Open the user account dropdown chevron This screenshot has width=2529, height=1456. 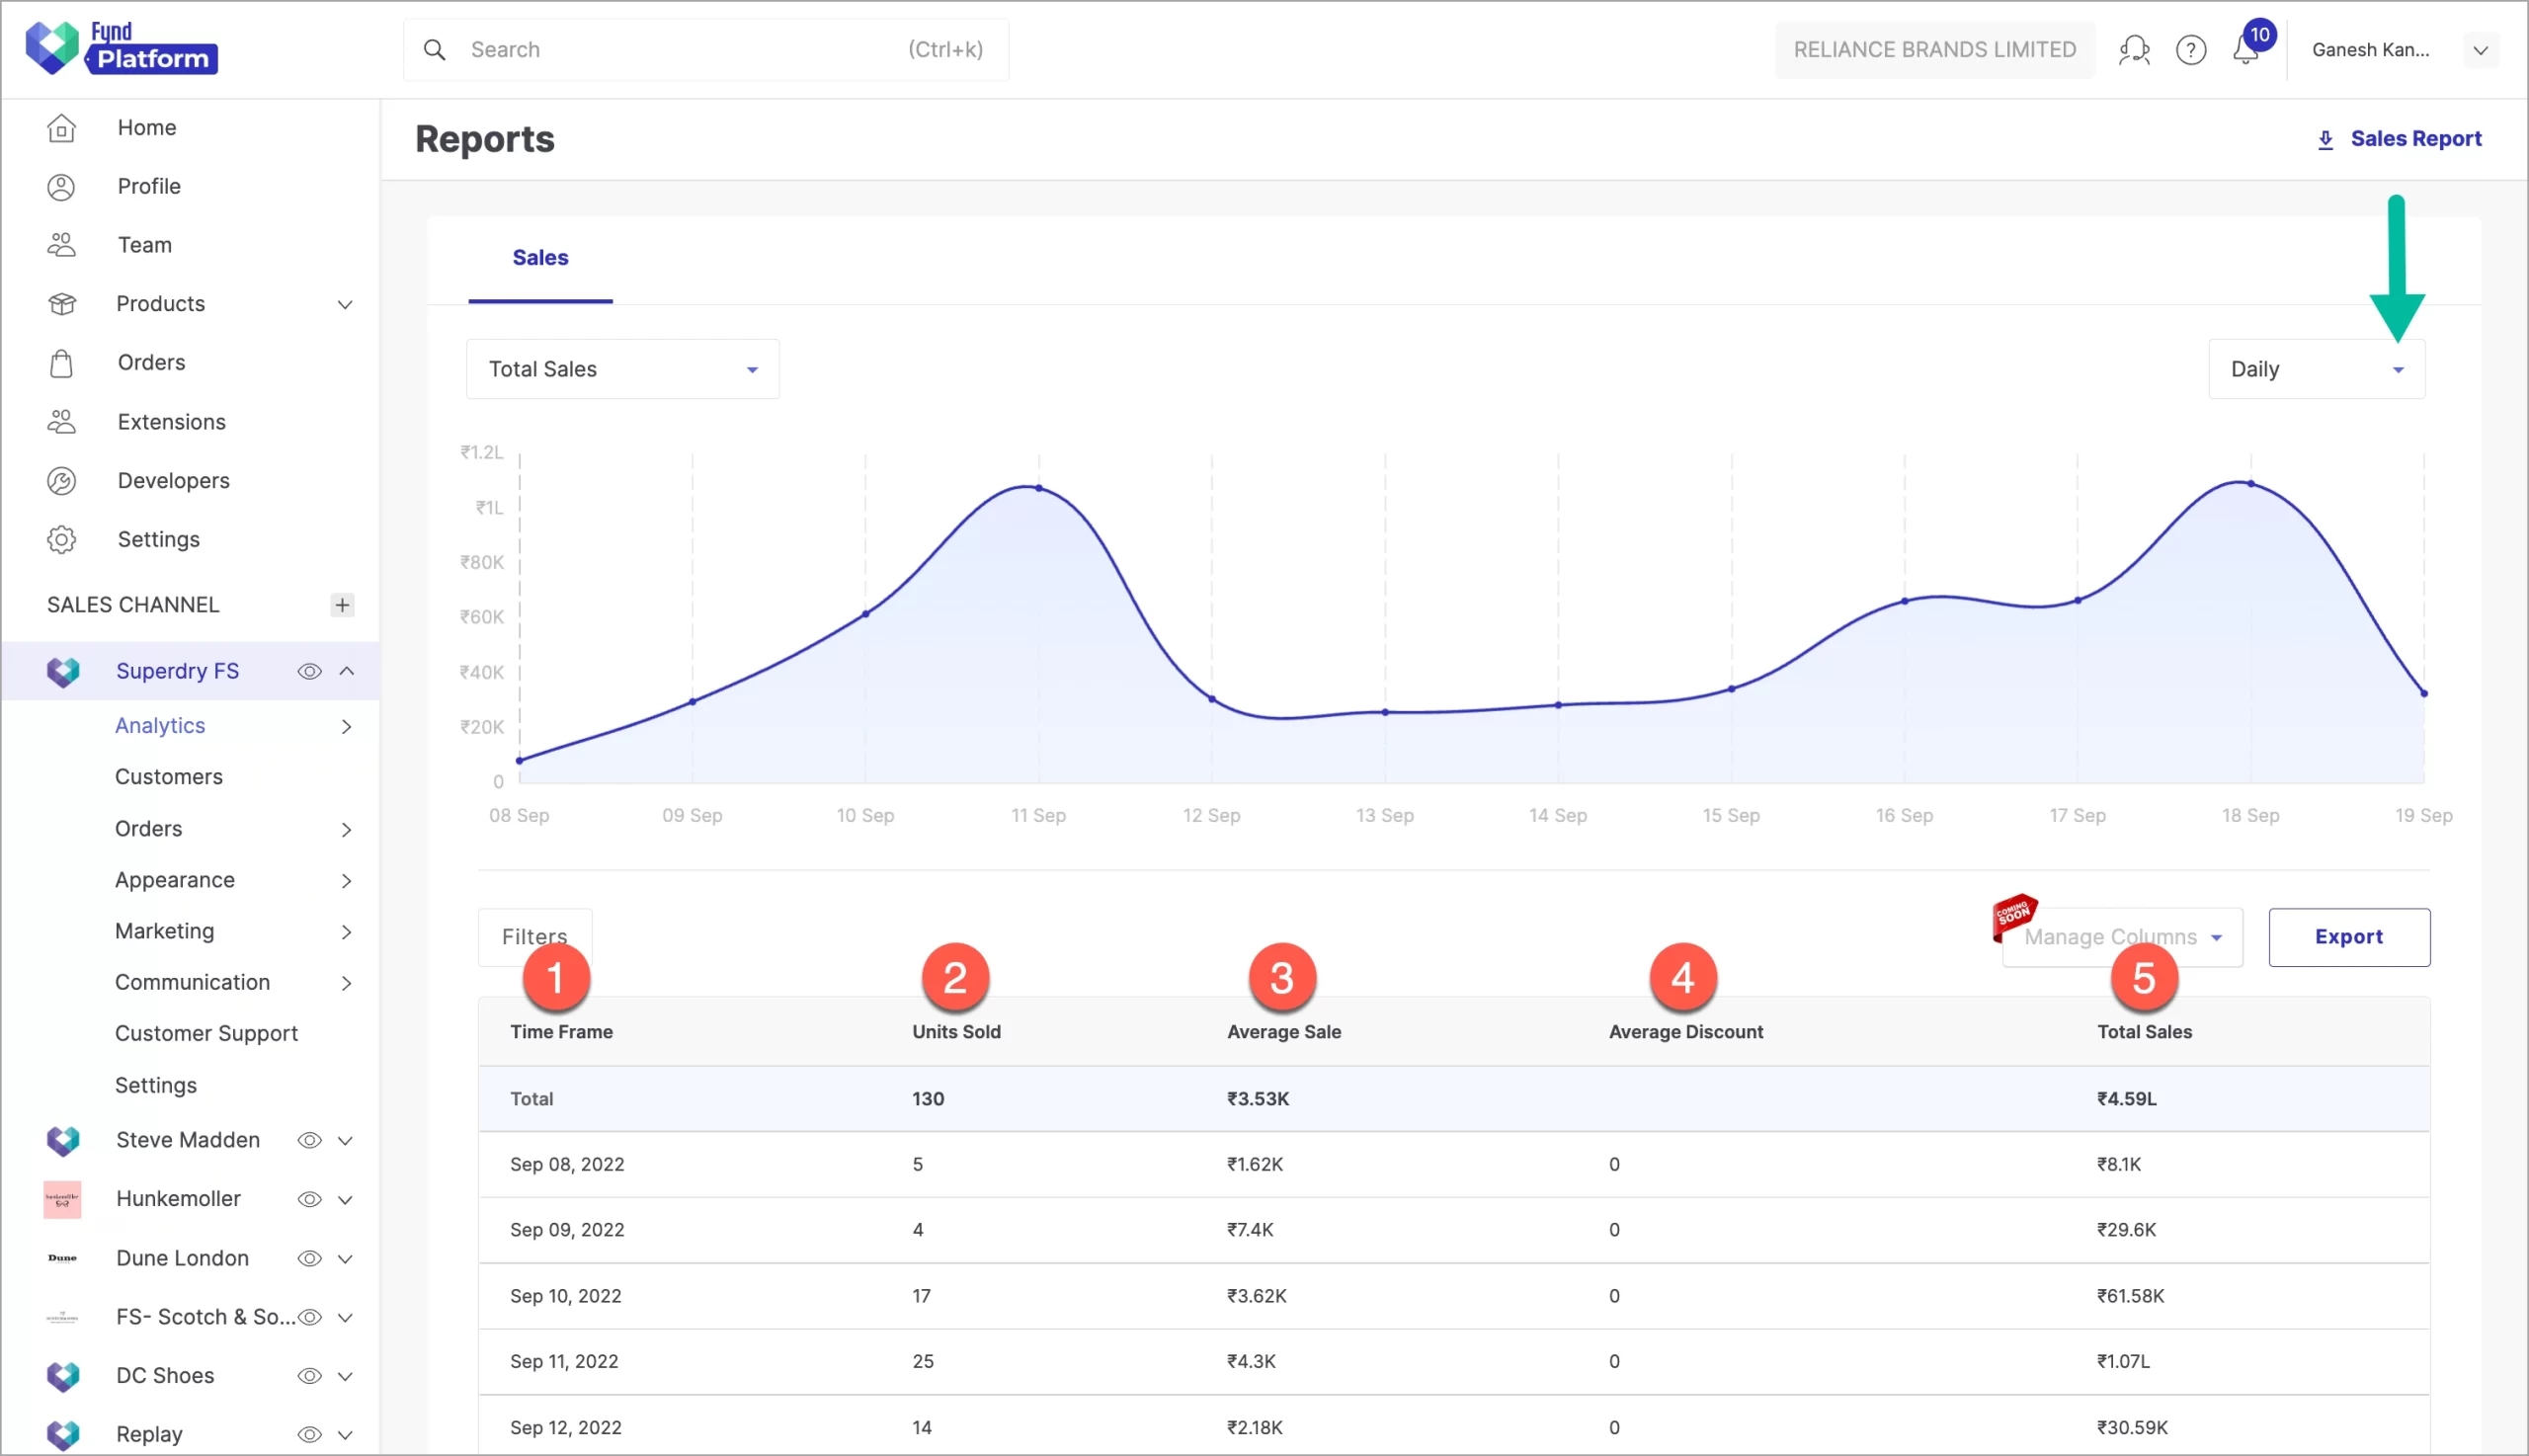(2480, 50)
